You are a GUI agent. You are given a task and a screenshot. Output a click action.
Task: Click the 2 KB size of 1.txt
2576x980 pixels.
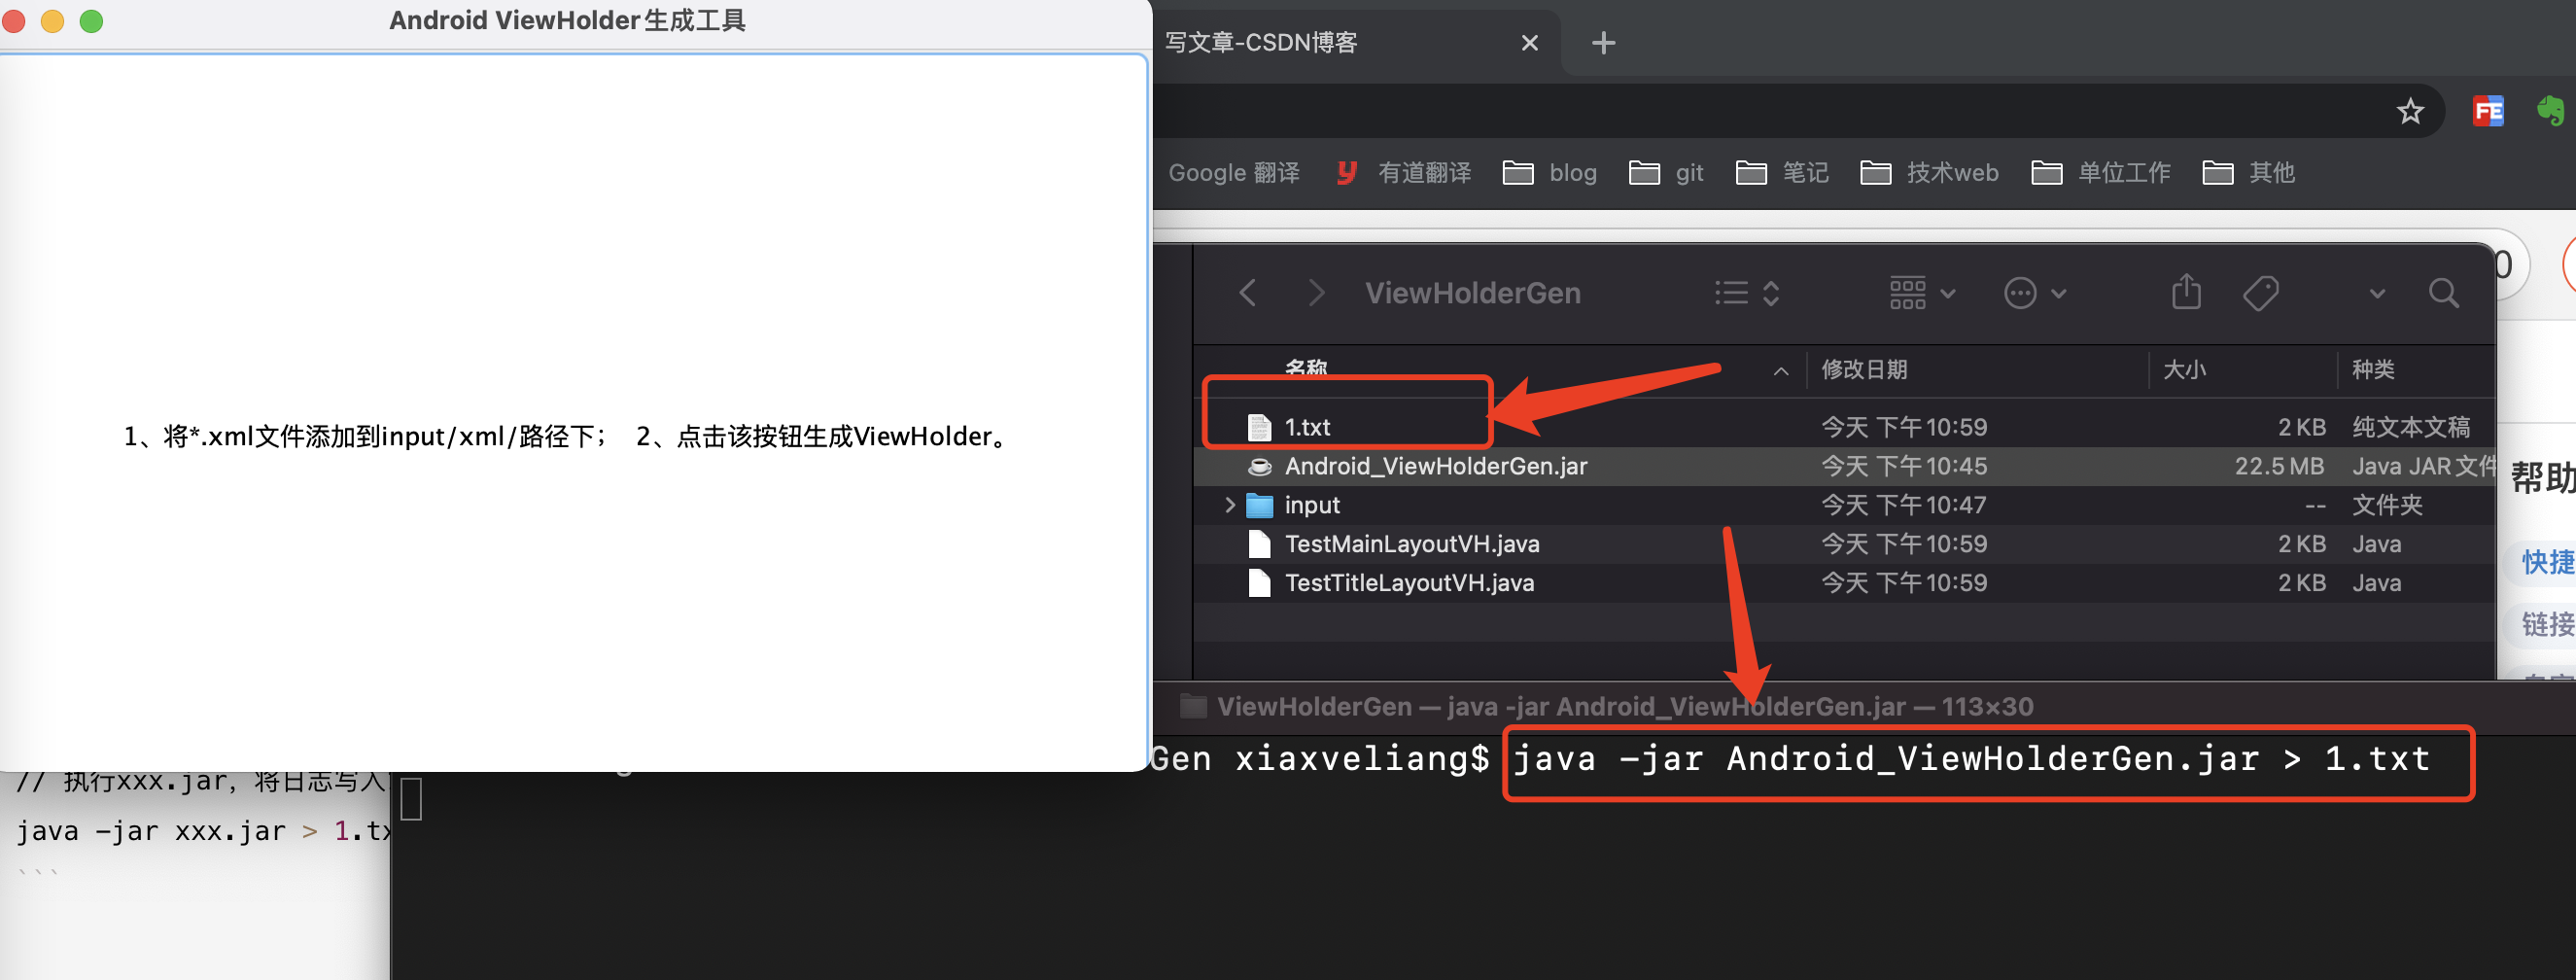pyautogui.click(x=2301, y=427)
